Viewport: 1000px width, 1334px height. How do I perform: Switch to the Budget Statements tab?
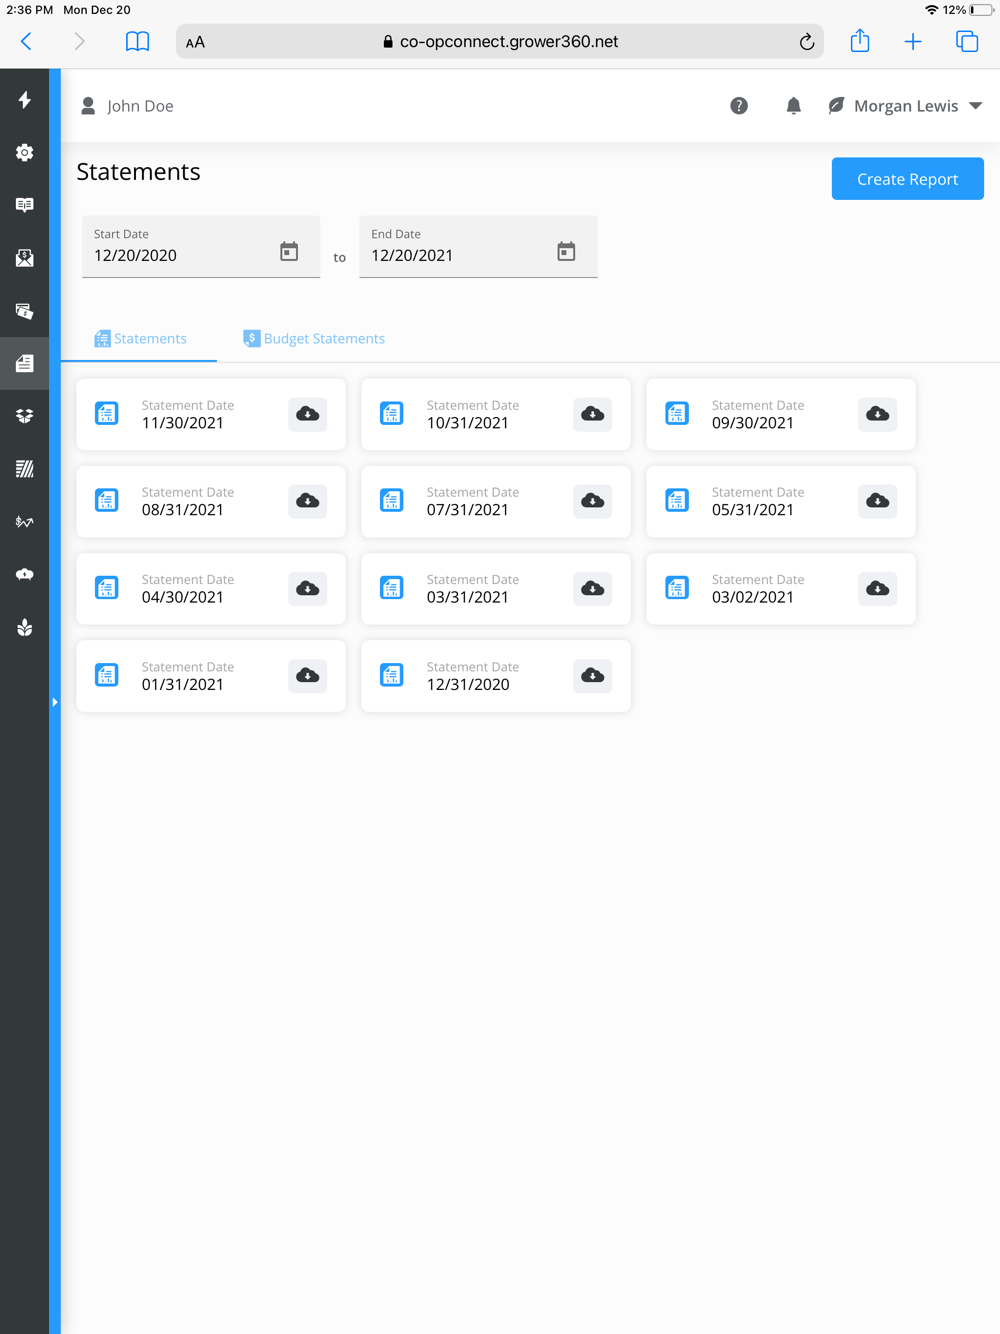pyautogui.click(x=314, y=339)
